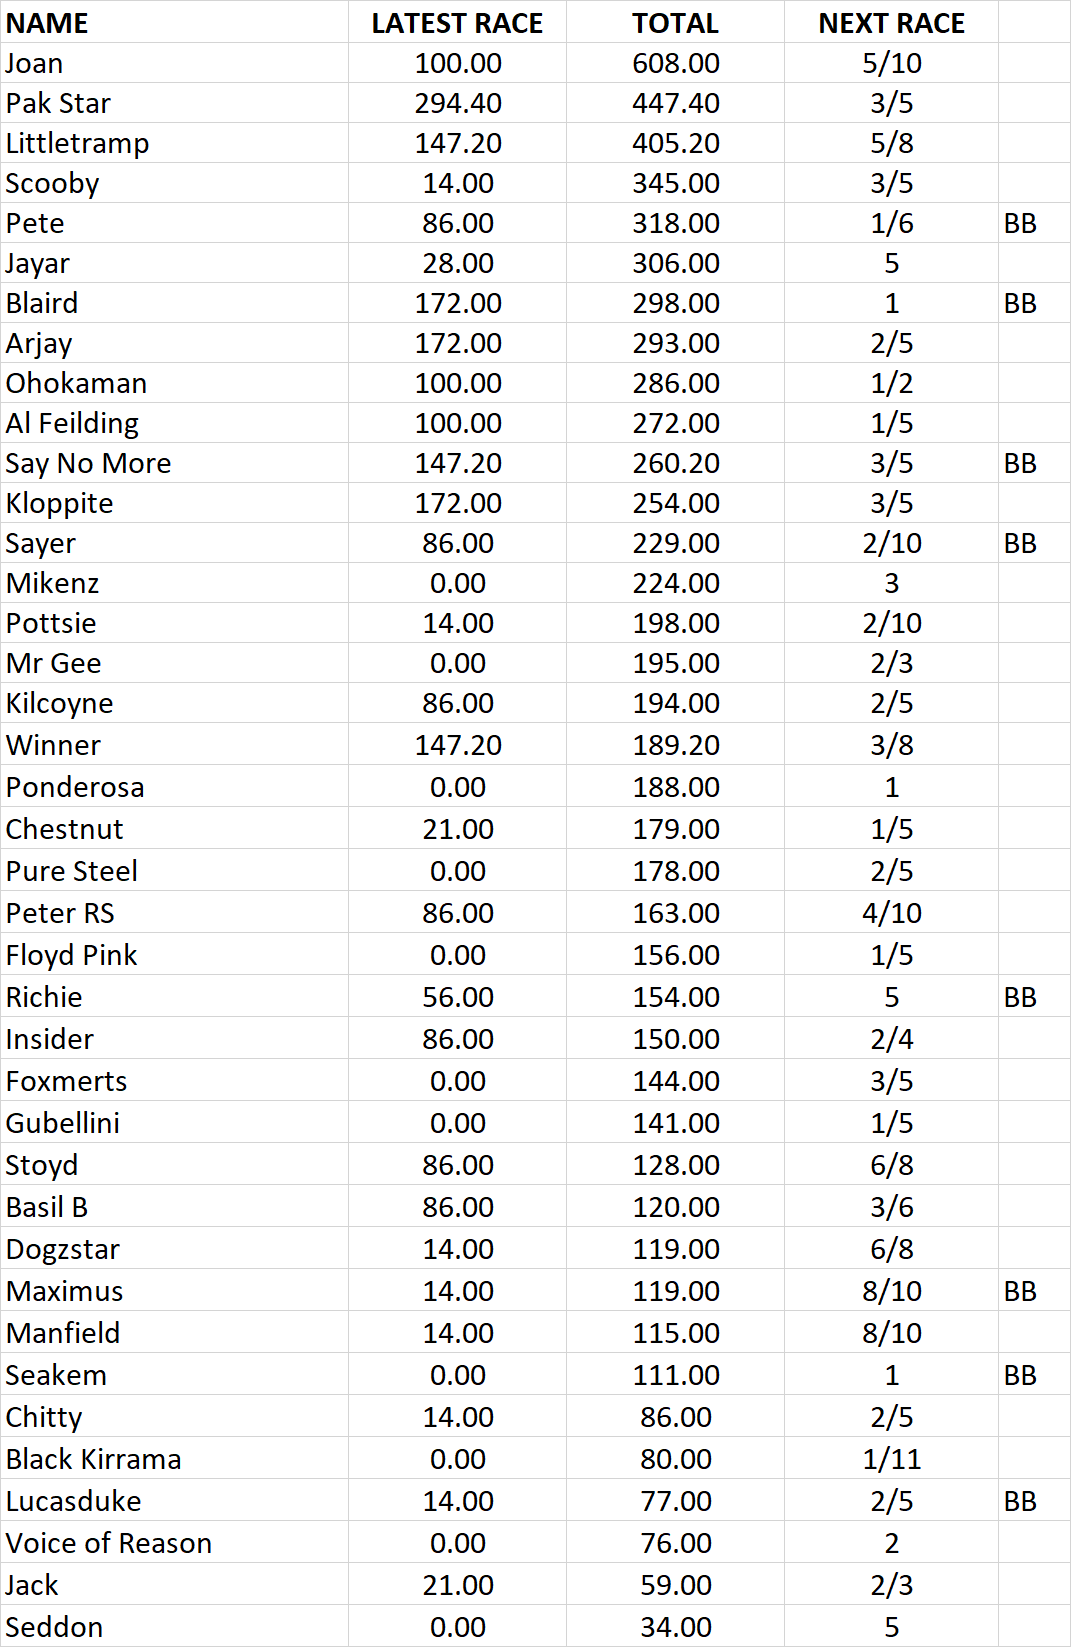Select Littletramp's total 405.20 cell

click(x=675, y=143)
